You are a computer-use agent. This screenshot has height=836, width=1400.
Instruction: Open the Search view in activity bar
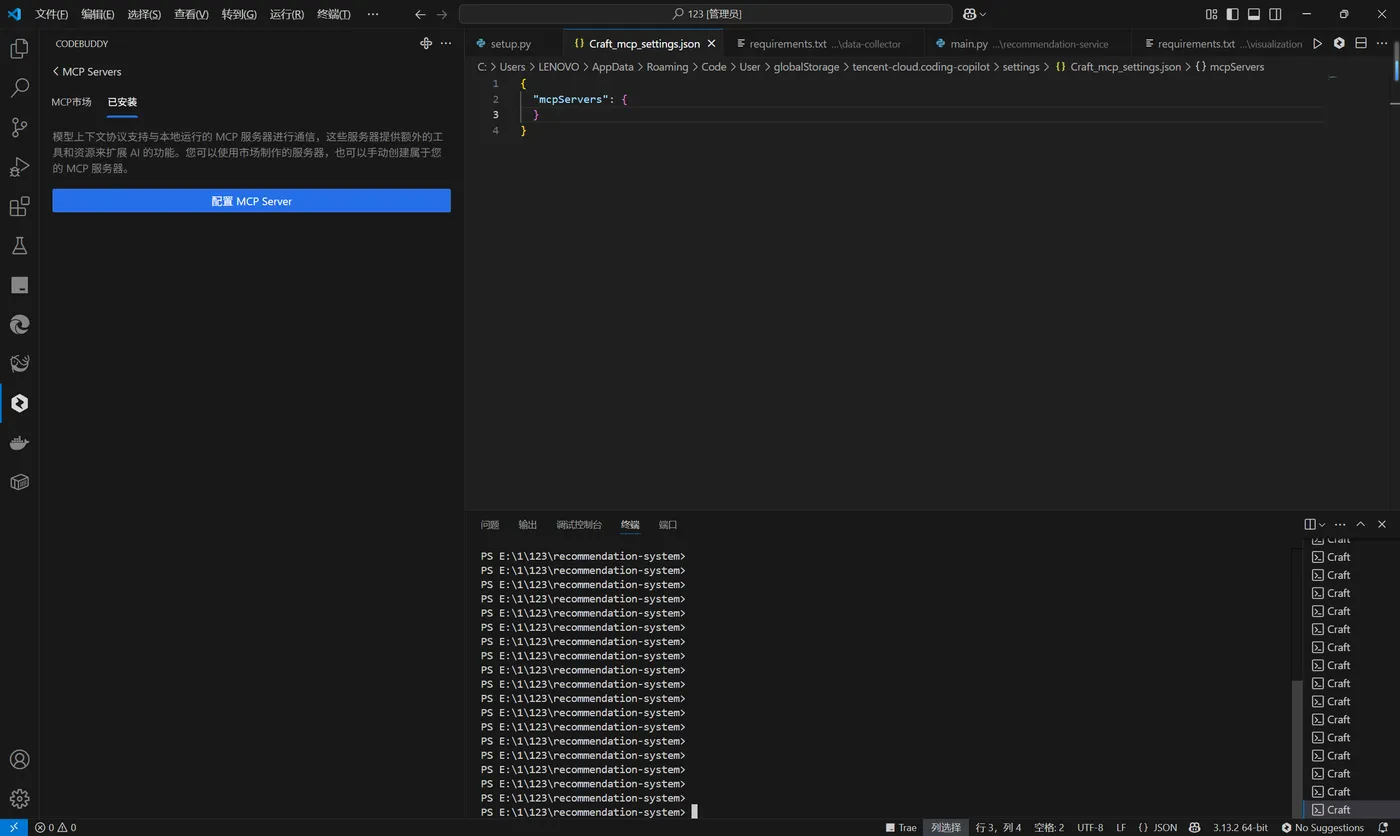(x=19, y=88)
